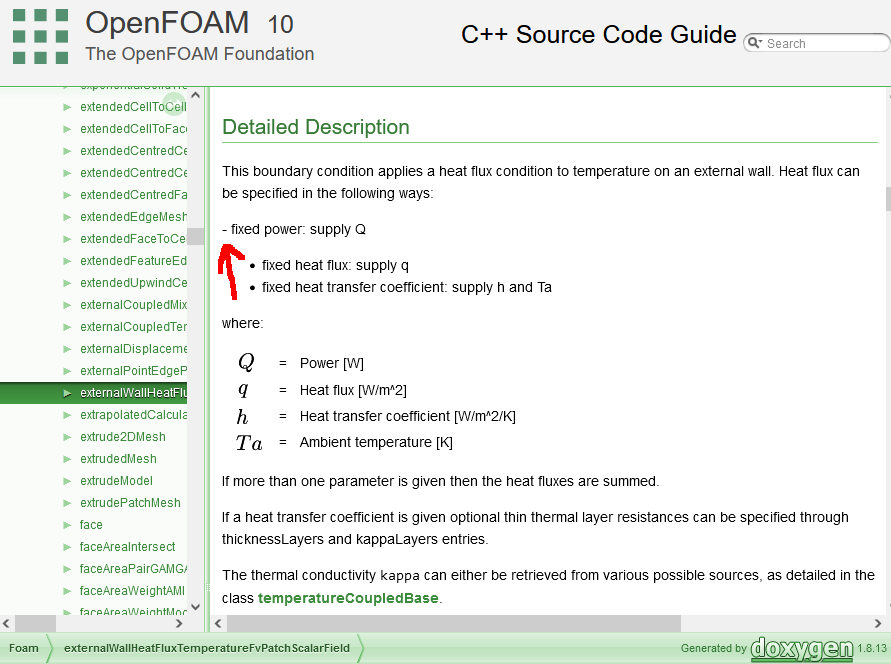Click the OpenFOAM logo grid icon
This screenshot has height=664, width=891.
pyautogui.click(x=40, y=36)
